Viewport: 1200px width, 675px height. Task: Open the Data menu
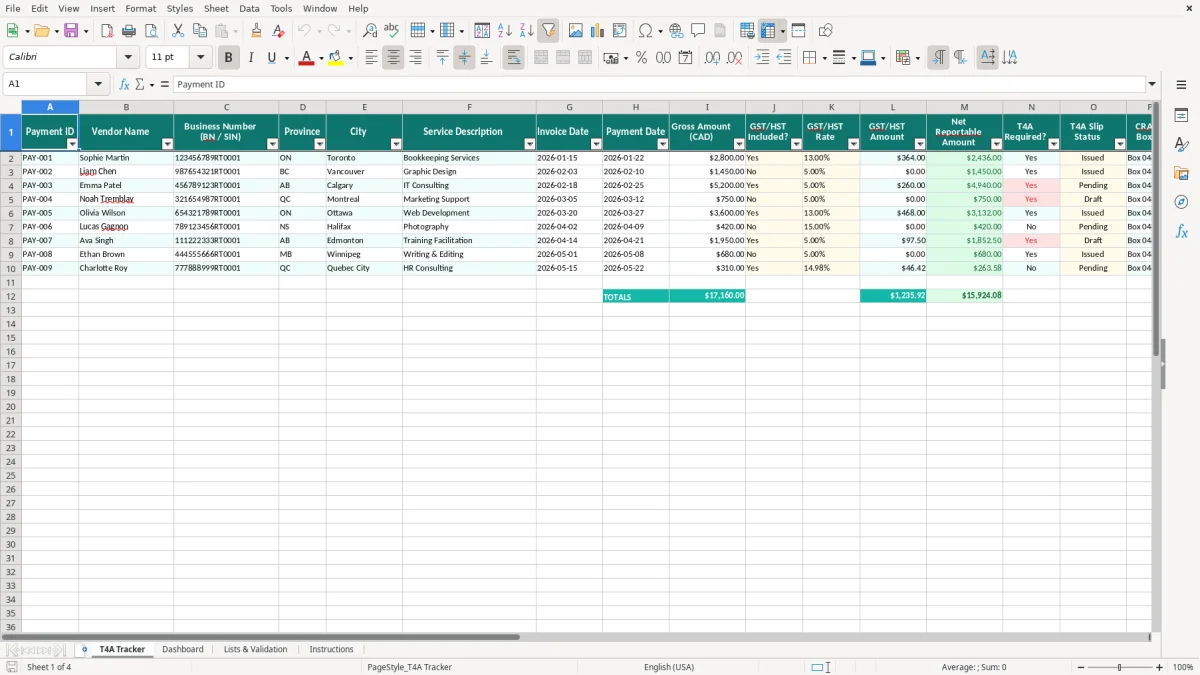click(249, 8)
